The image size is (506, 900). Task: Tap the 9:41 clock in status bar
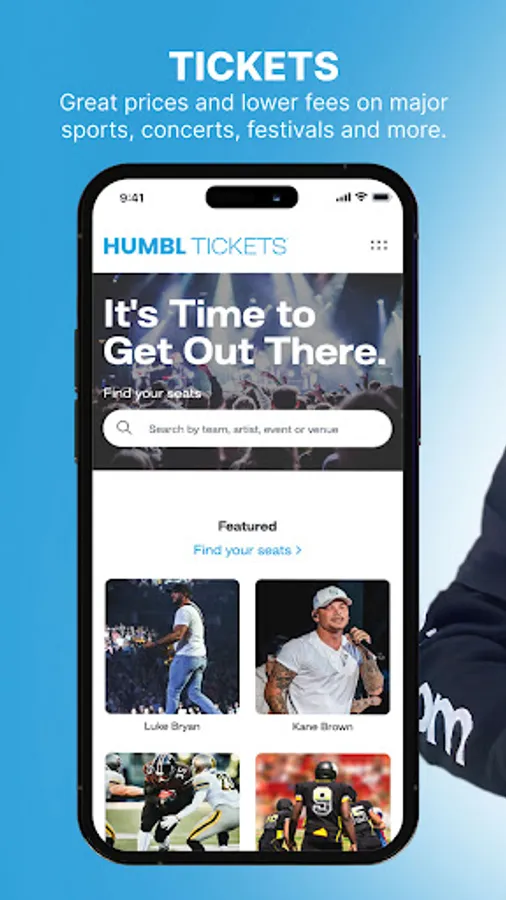[132, 198]
